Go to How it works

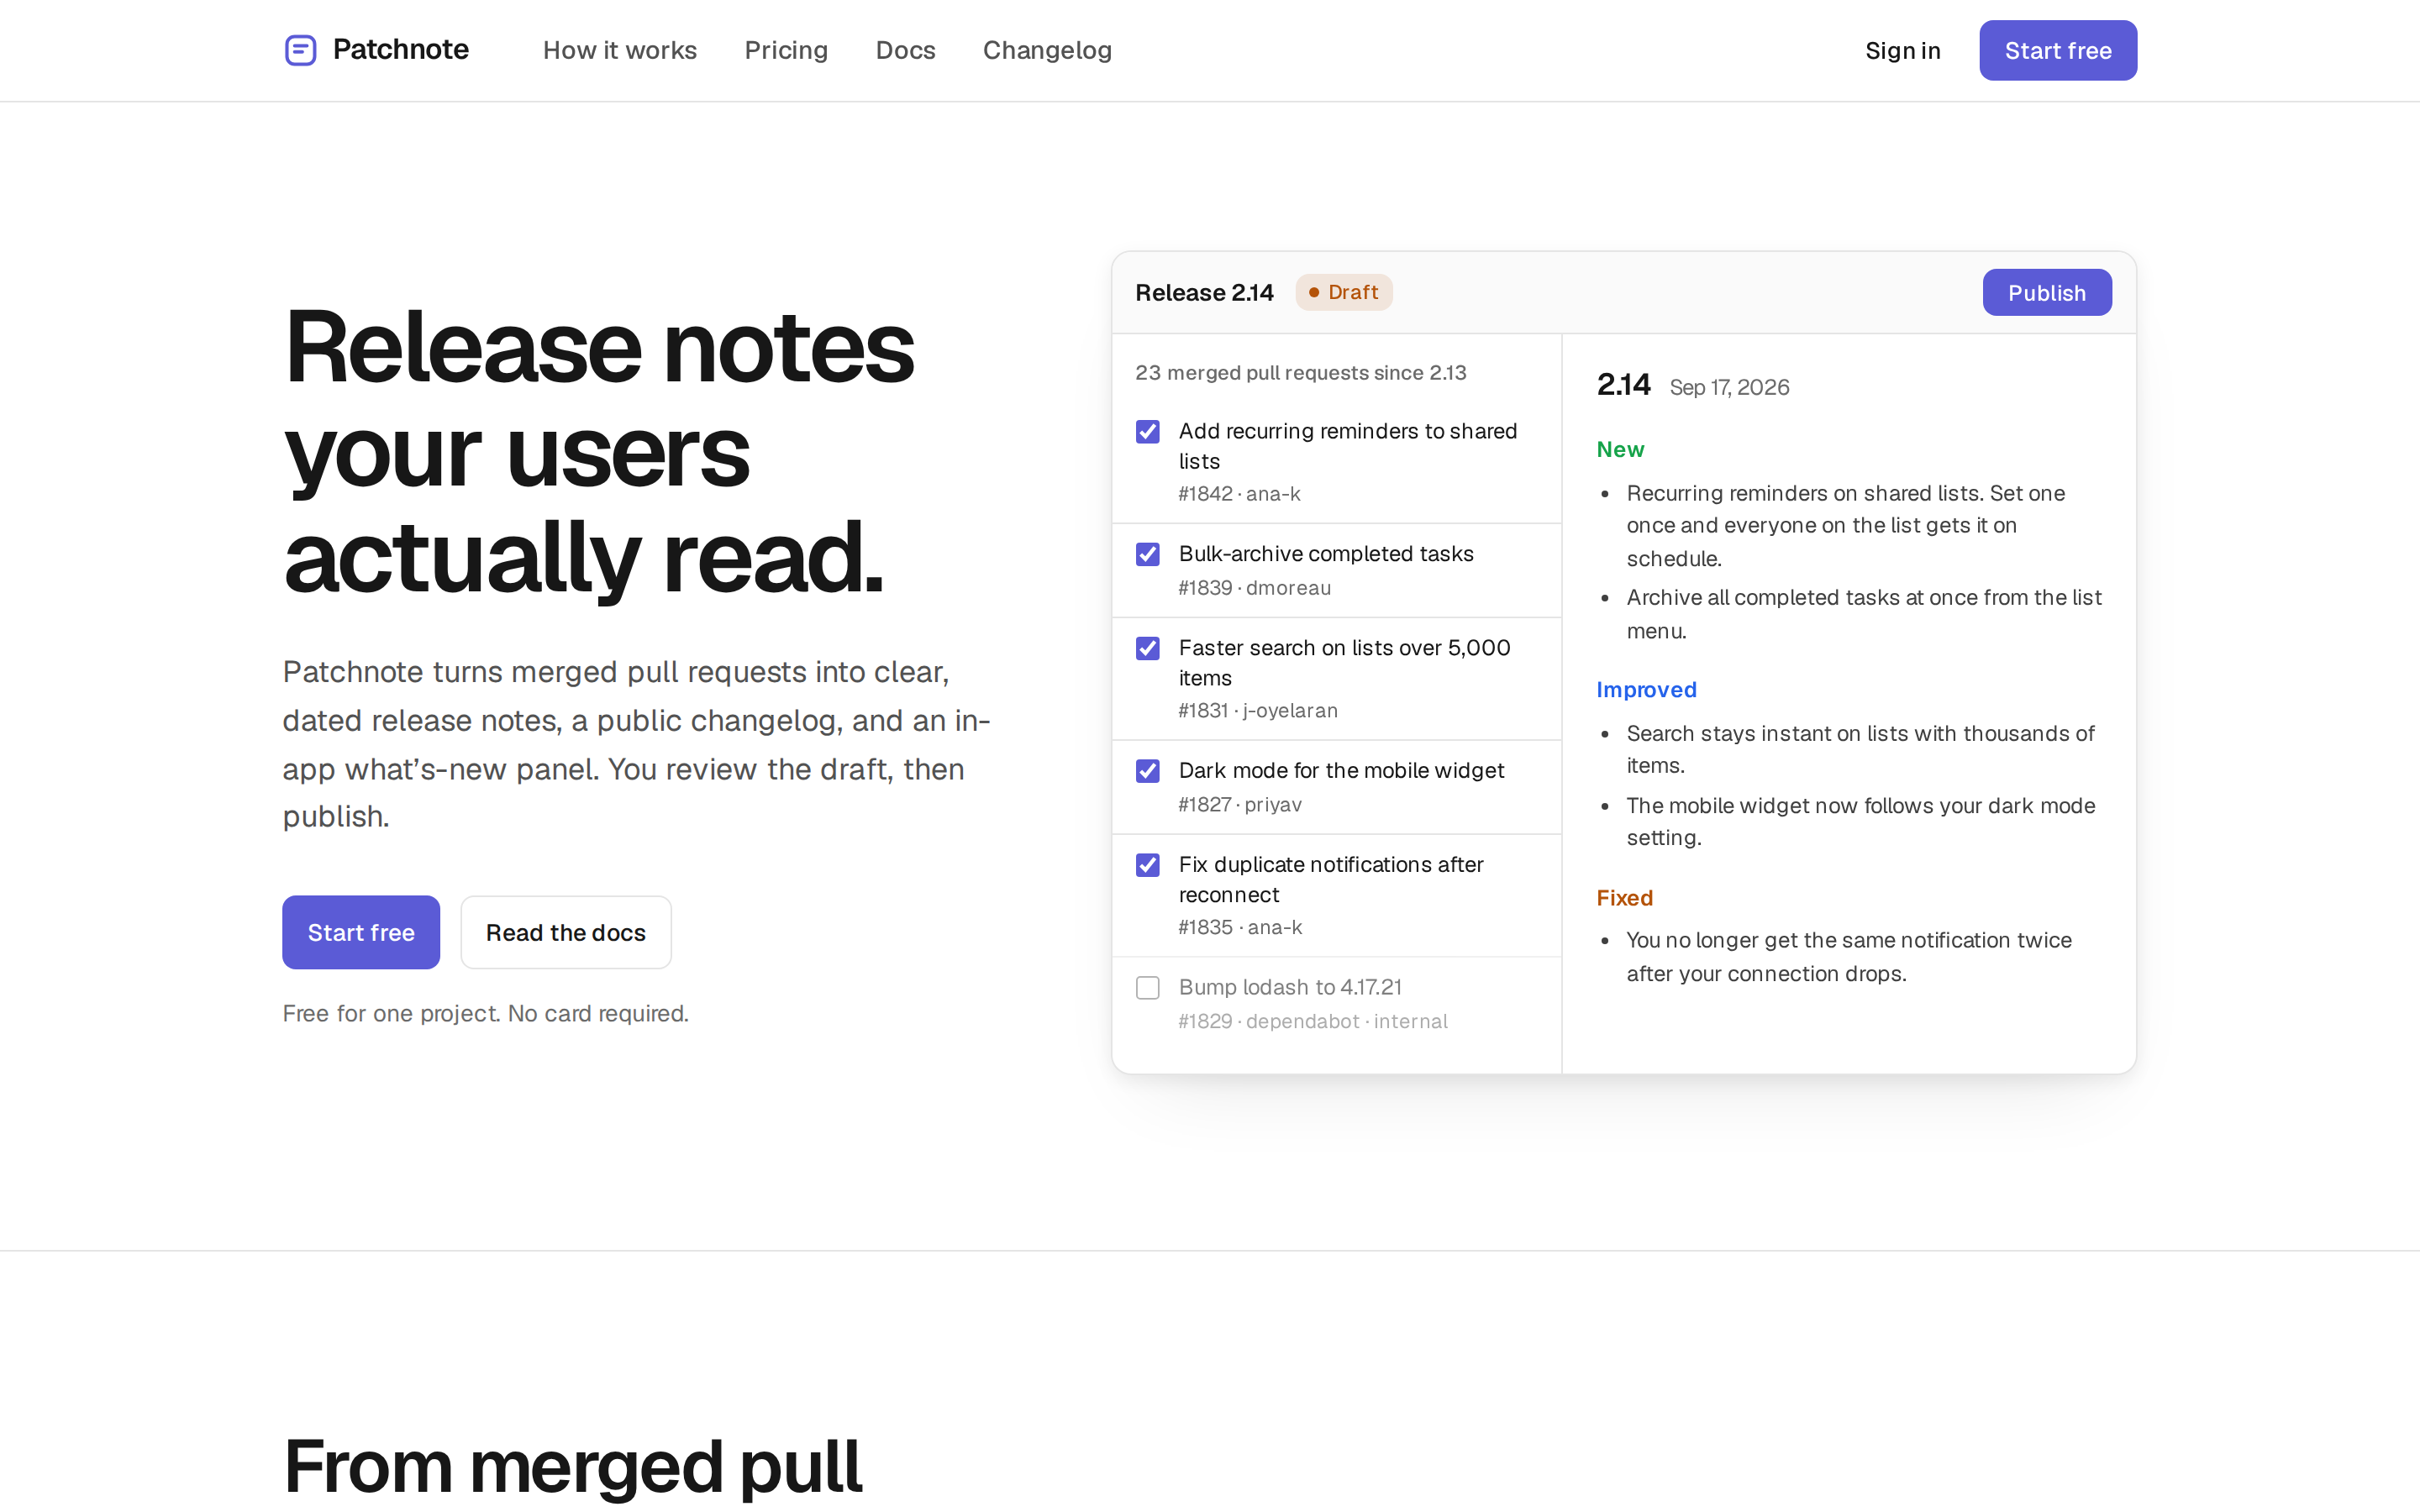[620, 50]
